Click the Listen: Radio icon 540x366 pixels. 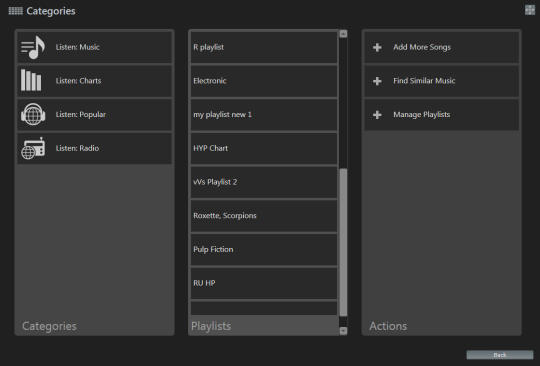[x=33, y=148]
